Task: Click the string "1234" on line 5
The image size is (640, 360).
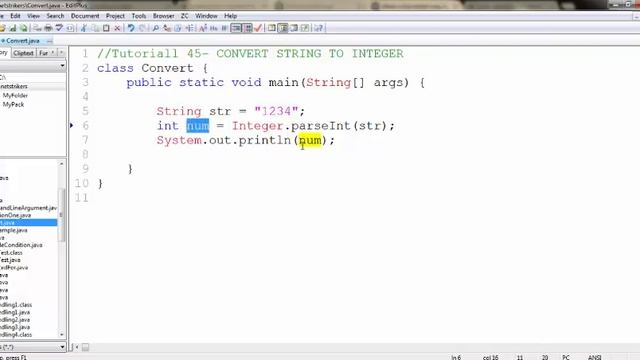Action: [x=276, y=111]
